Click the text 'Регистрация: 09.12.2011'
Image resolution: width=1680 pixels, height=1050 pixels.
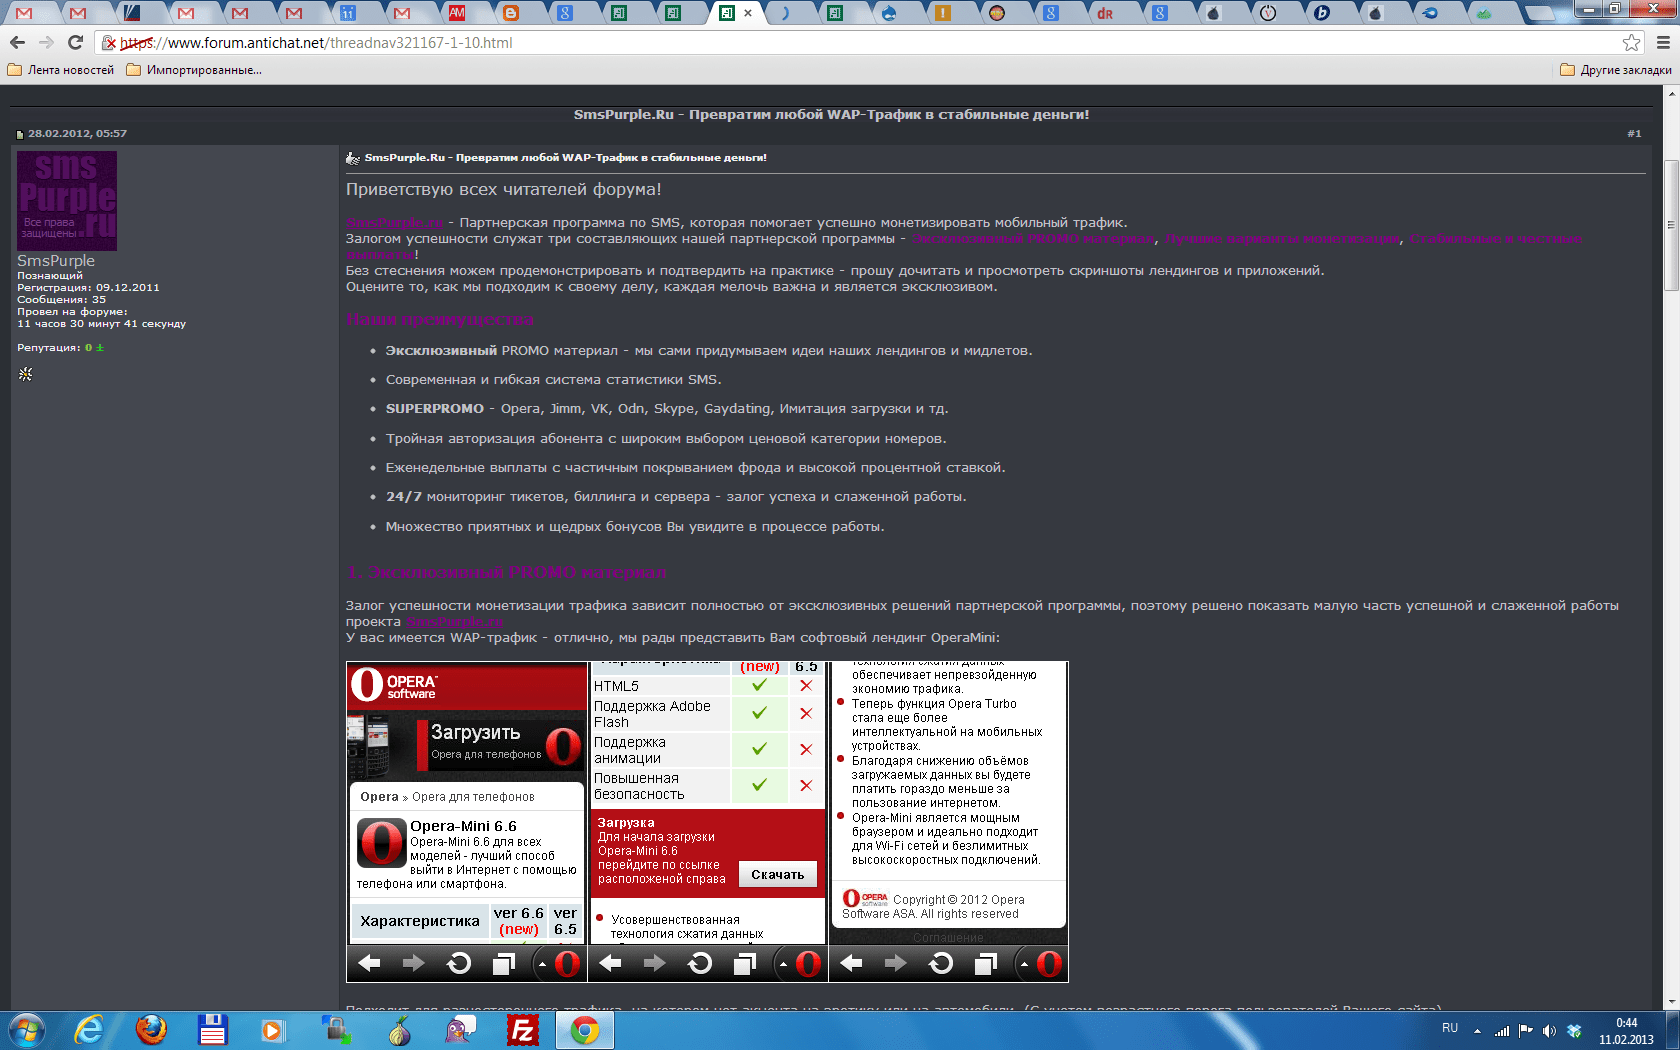[88, 288]
